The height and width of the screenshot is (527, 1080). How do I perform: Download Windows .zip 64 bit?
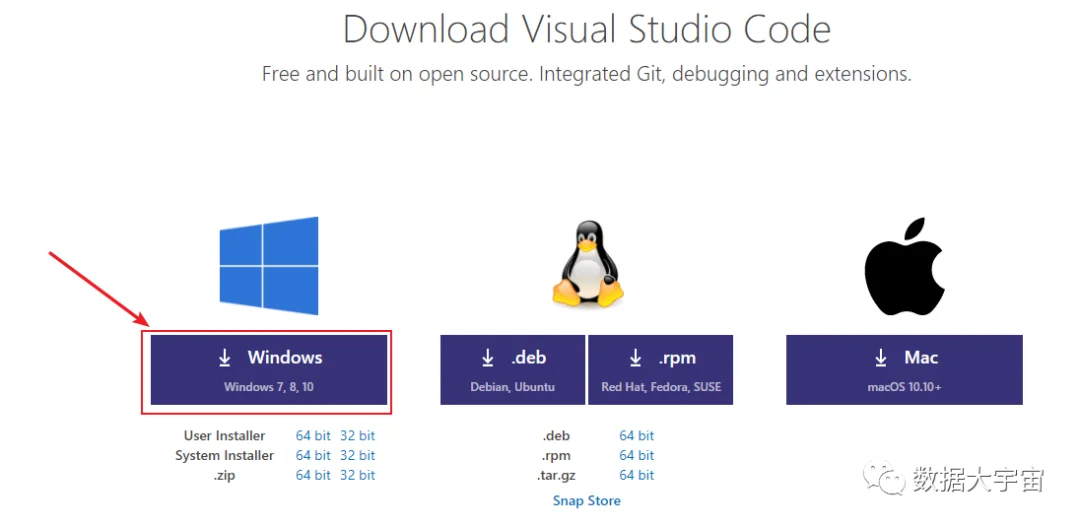click(x=313, y=475)
